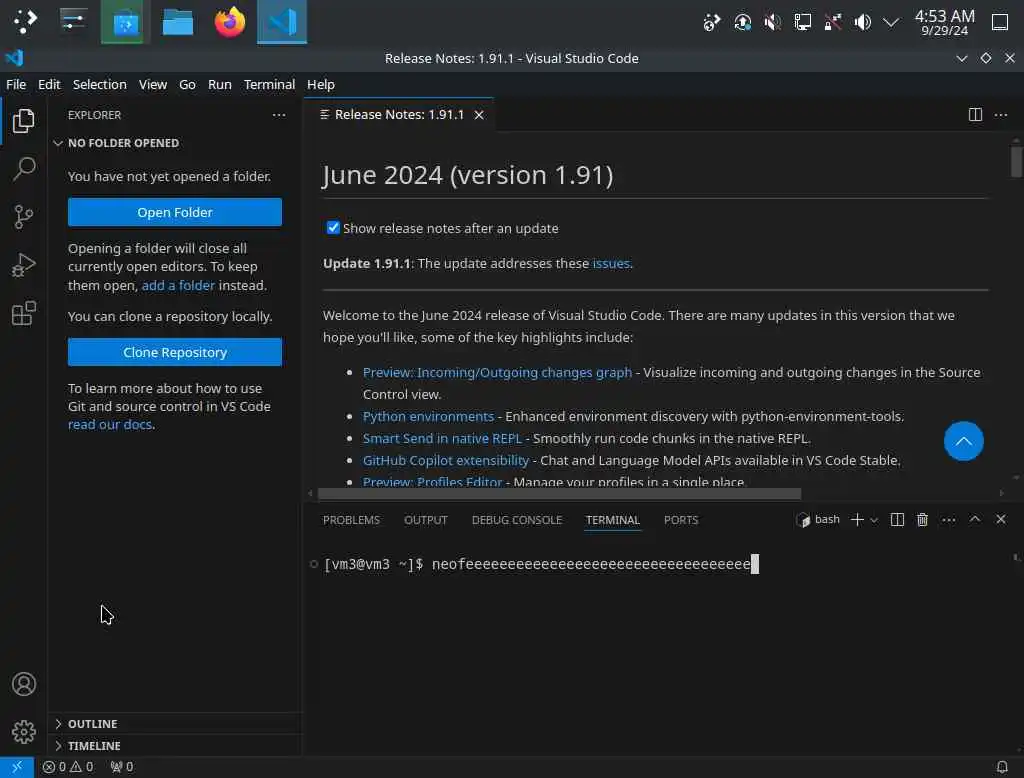The height and width of the screenshot is (778, 1024).
Task: Open the Manage gear icon
Action: [24, 732]
